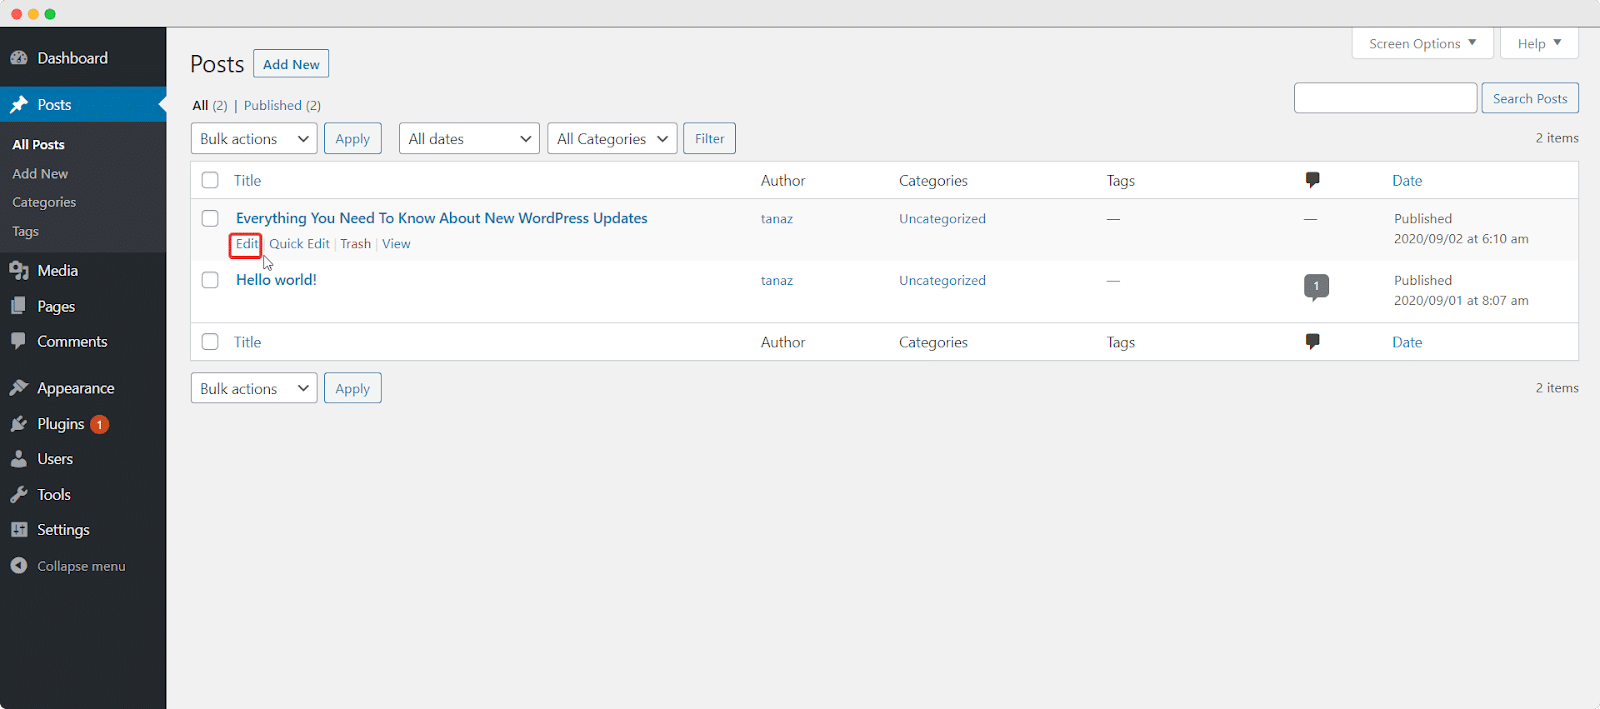Sort by comments icon in table header

coord(1313,180)
